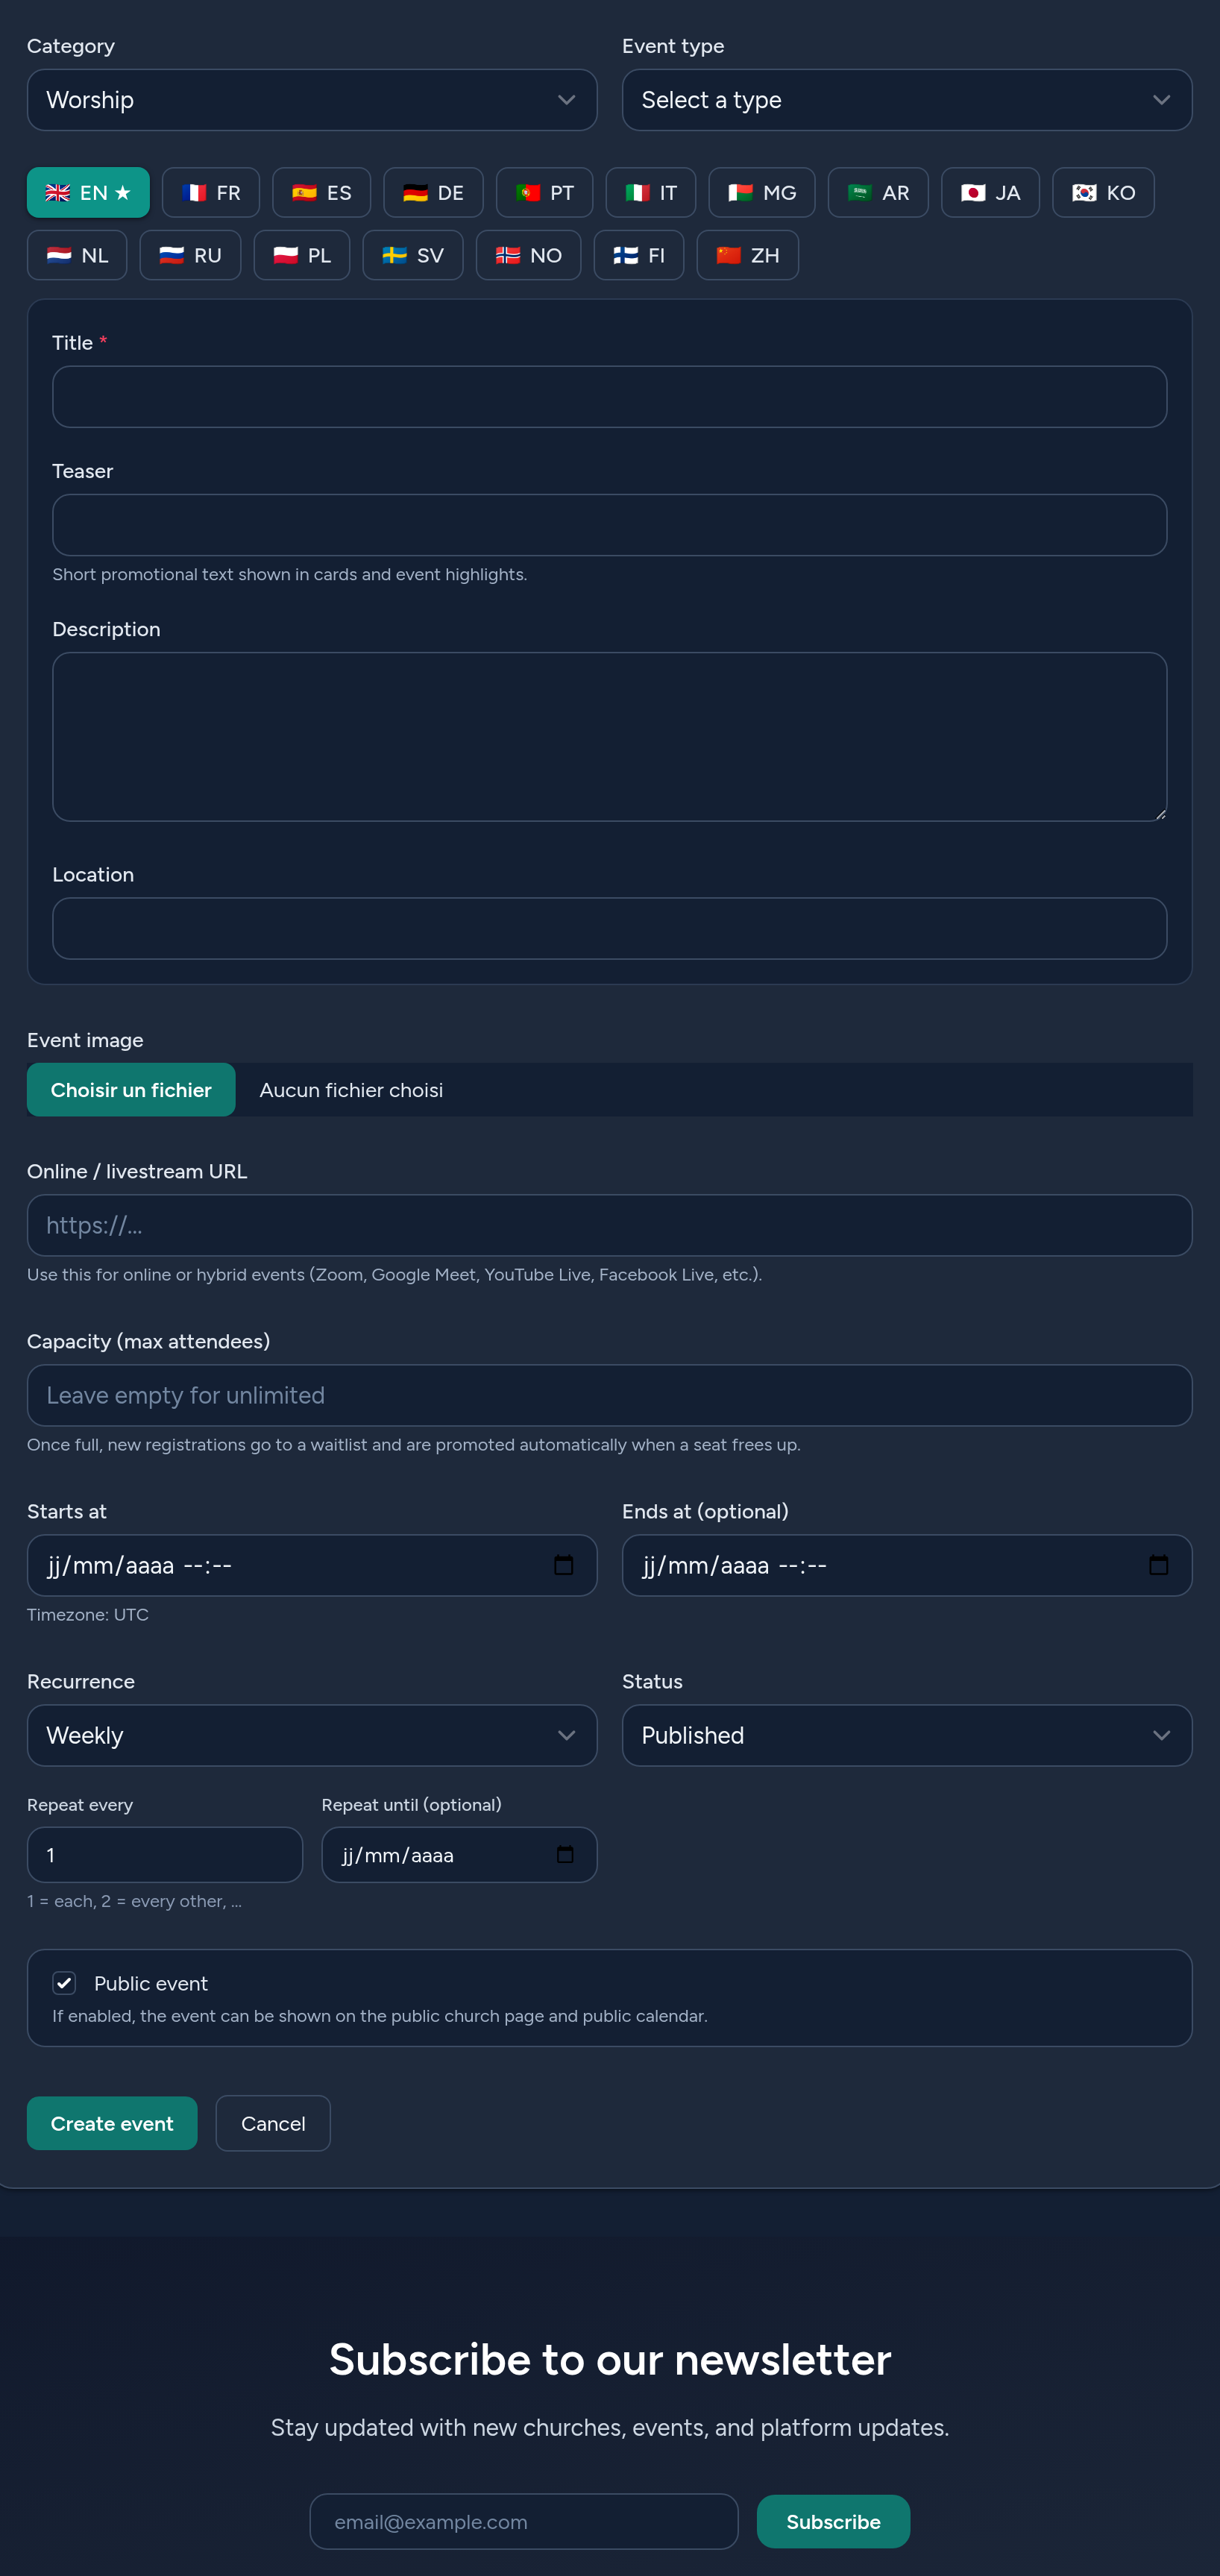
Task: Click Choisir un fichier upload button
Action: coord(131,1089)
